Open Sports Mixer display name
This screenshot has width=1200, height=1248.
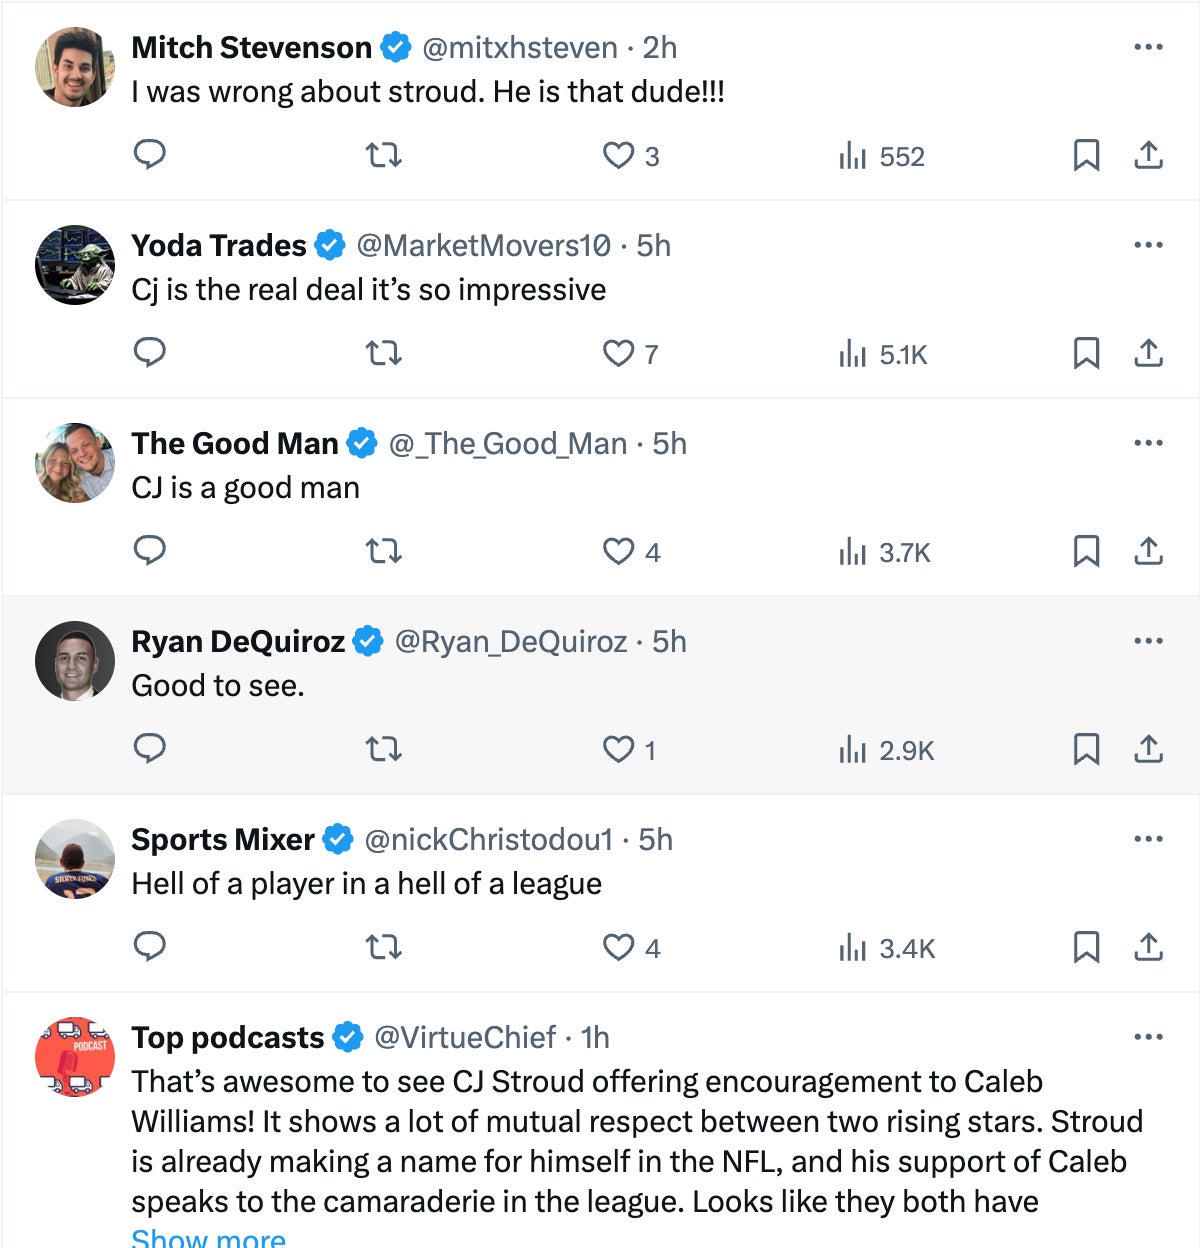[x=222, y=839]
